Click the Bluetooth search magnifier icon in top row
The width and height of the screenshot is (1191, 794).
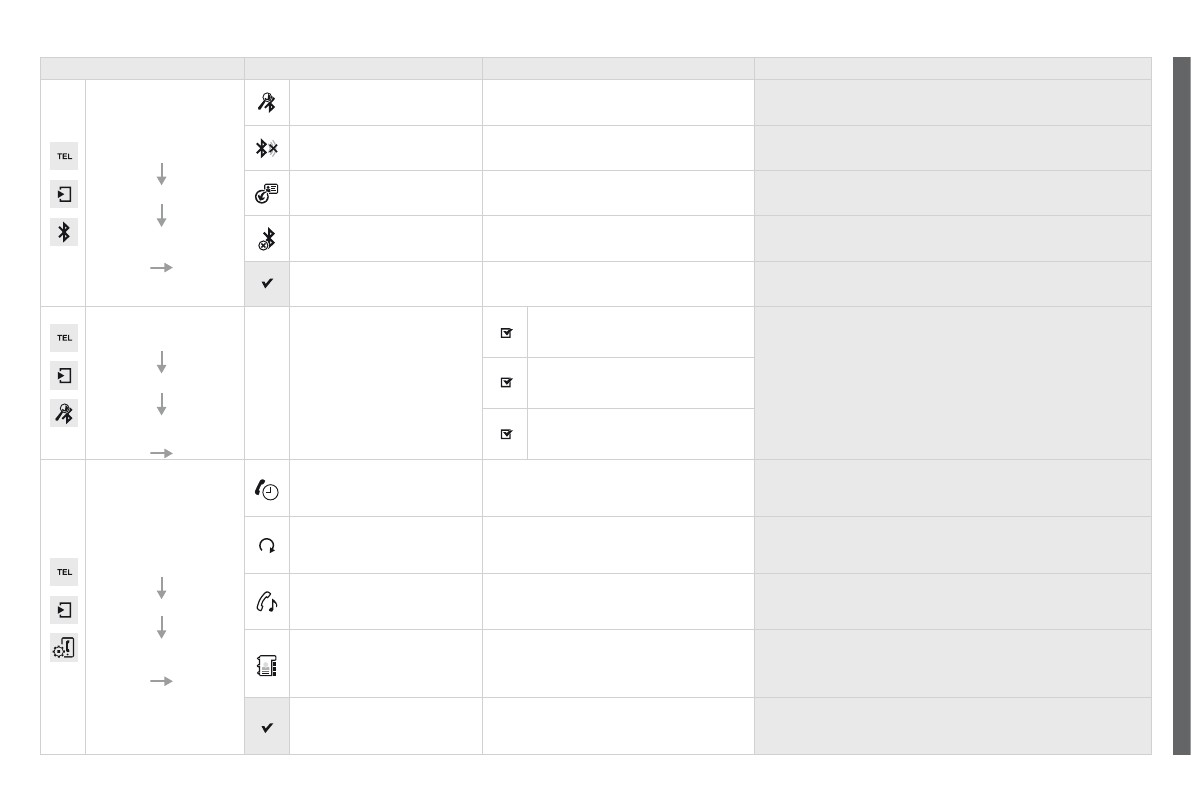(x=267, y=102)
